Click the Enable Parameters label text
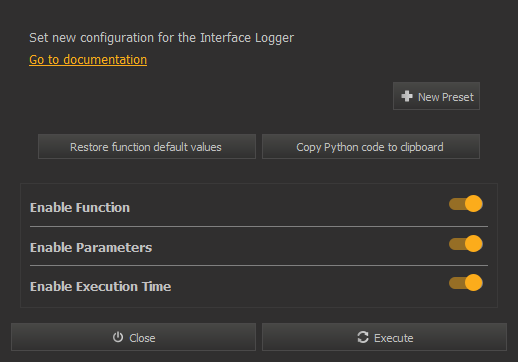The height and width of the screenshot is (362, 518). (x=91, y=247)
